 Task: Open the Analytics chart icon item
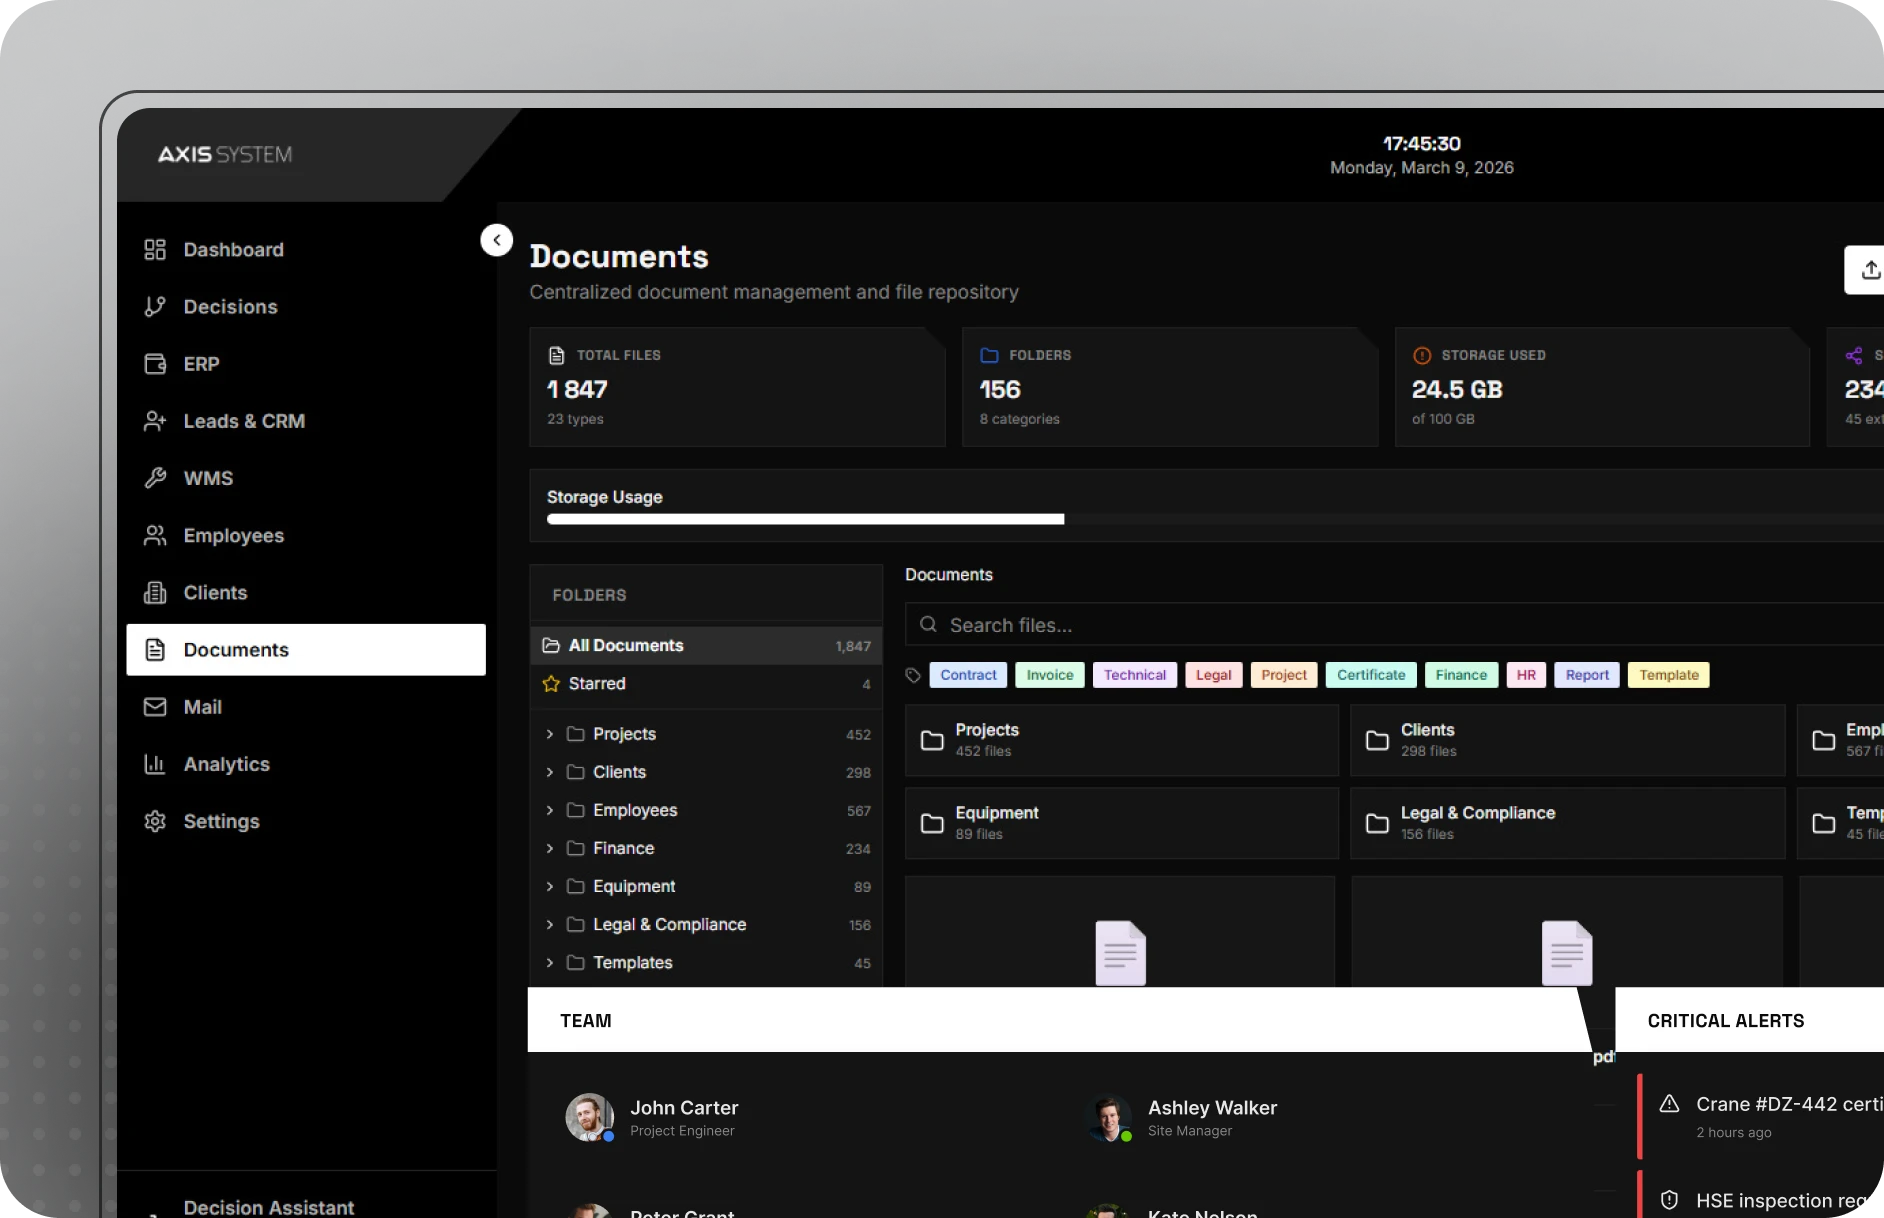click(x=155, y=764)
